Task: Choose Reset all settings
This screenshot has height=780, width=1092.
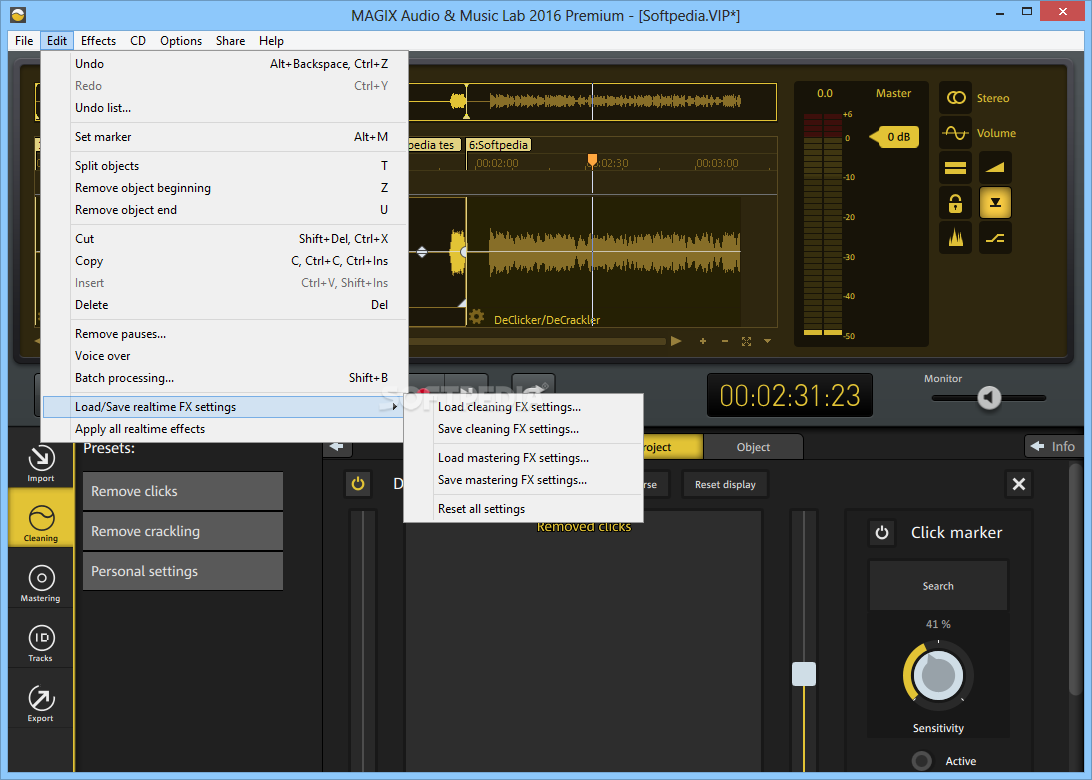Action: (x=523, y=509)
